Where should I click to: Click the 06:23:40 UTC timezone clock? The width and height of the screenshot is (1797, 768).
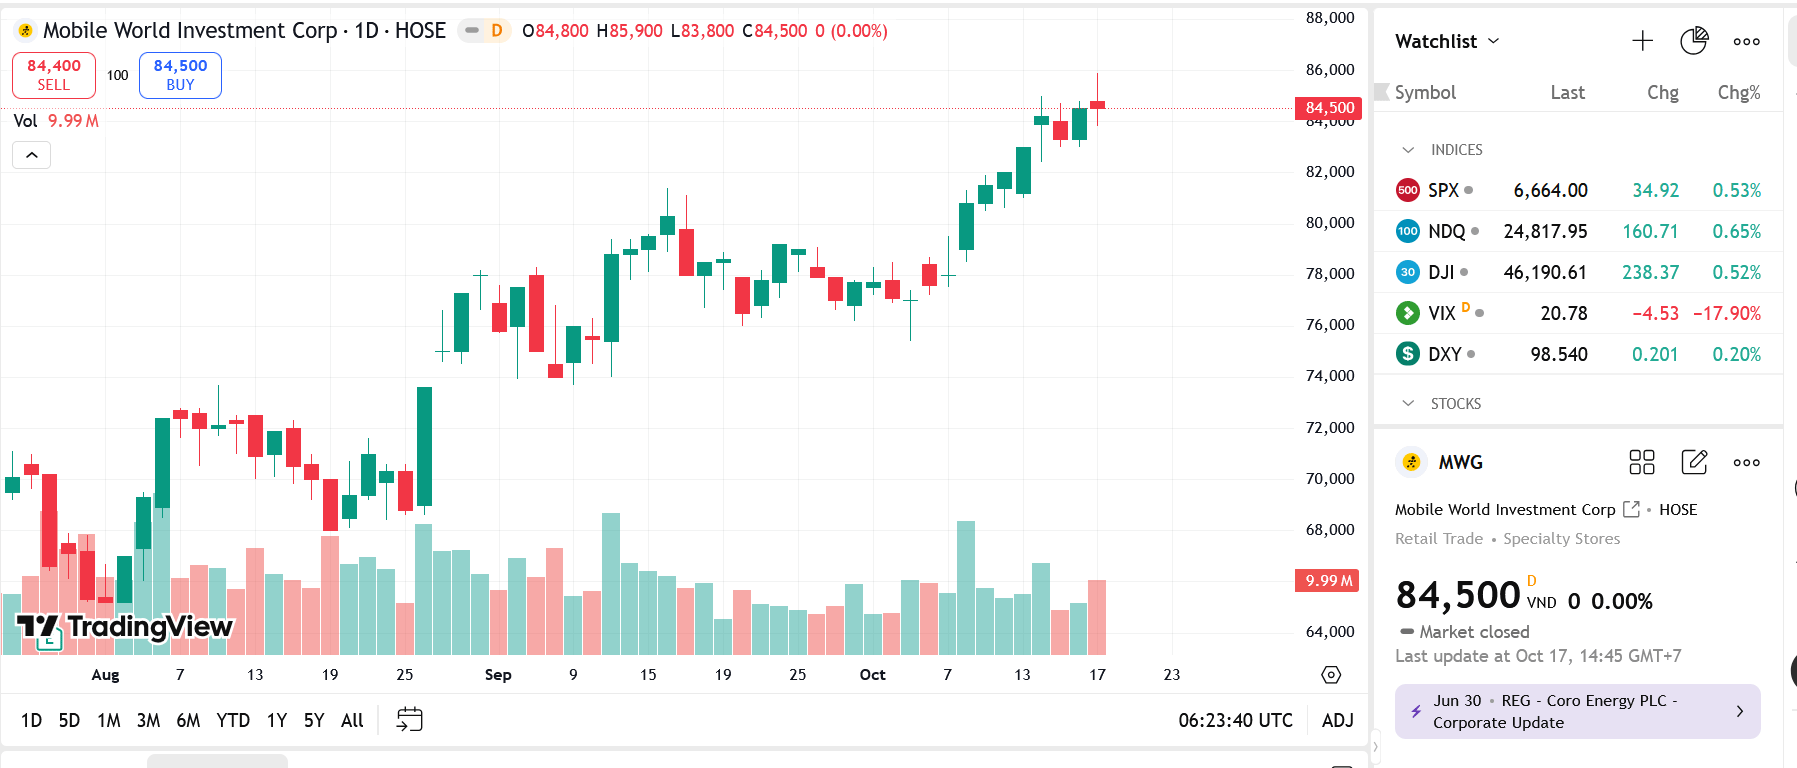tap(1235, 720)
